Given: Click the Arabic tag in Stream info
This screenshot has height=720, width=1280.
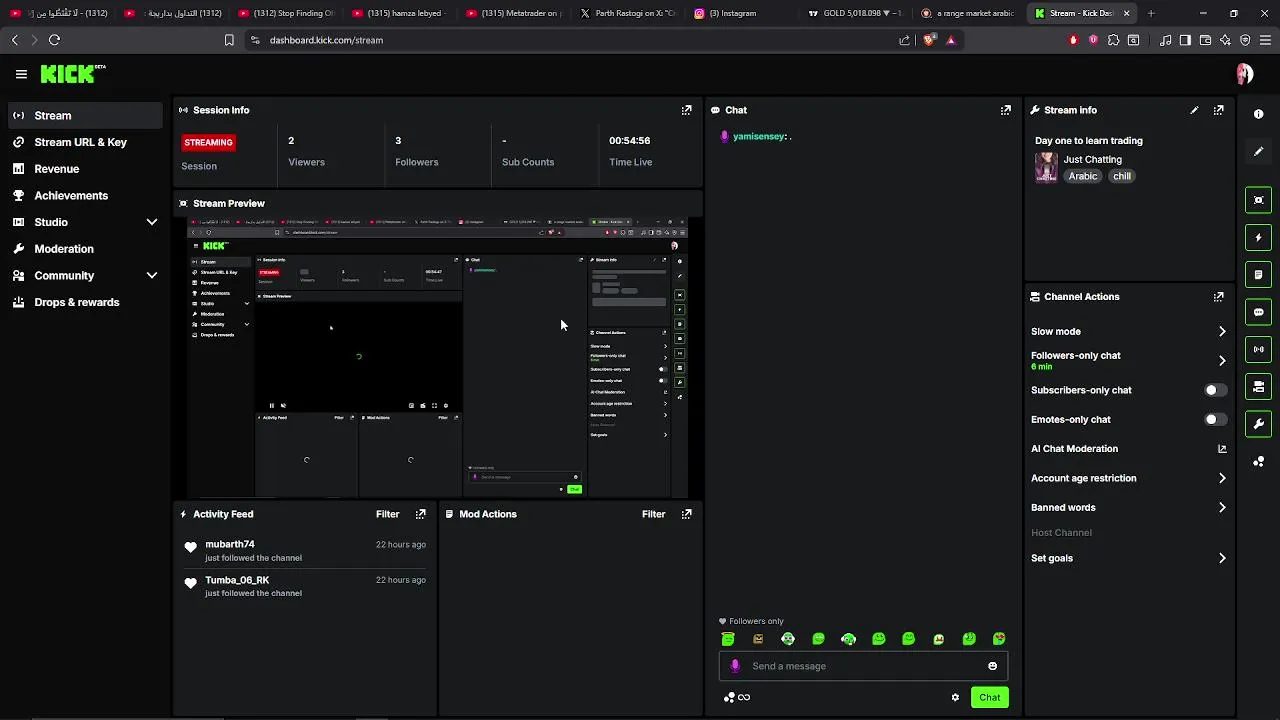Looking at the screenshot, I should pyautogui.click(x=1083, y=176).
